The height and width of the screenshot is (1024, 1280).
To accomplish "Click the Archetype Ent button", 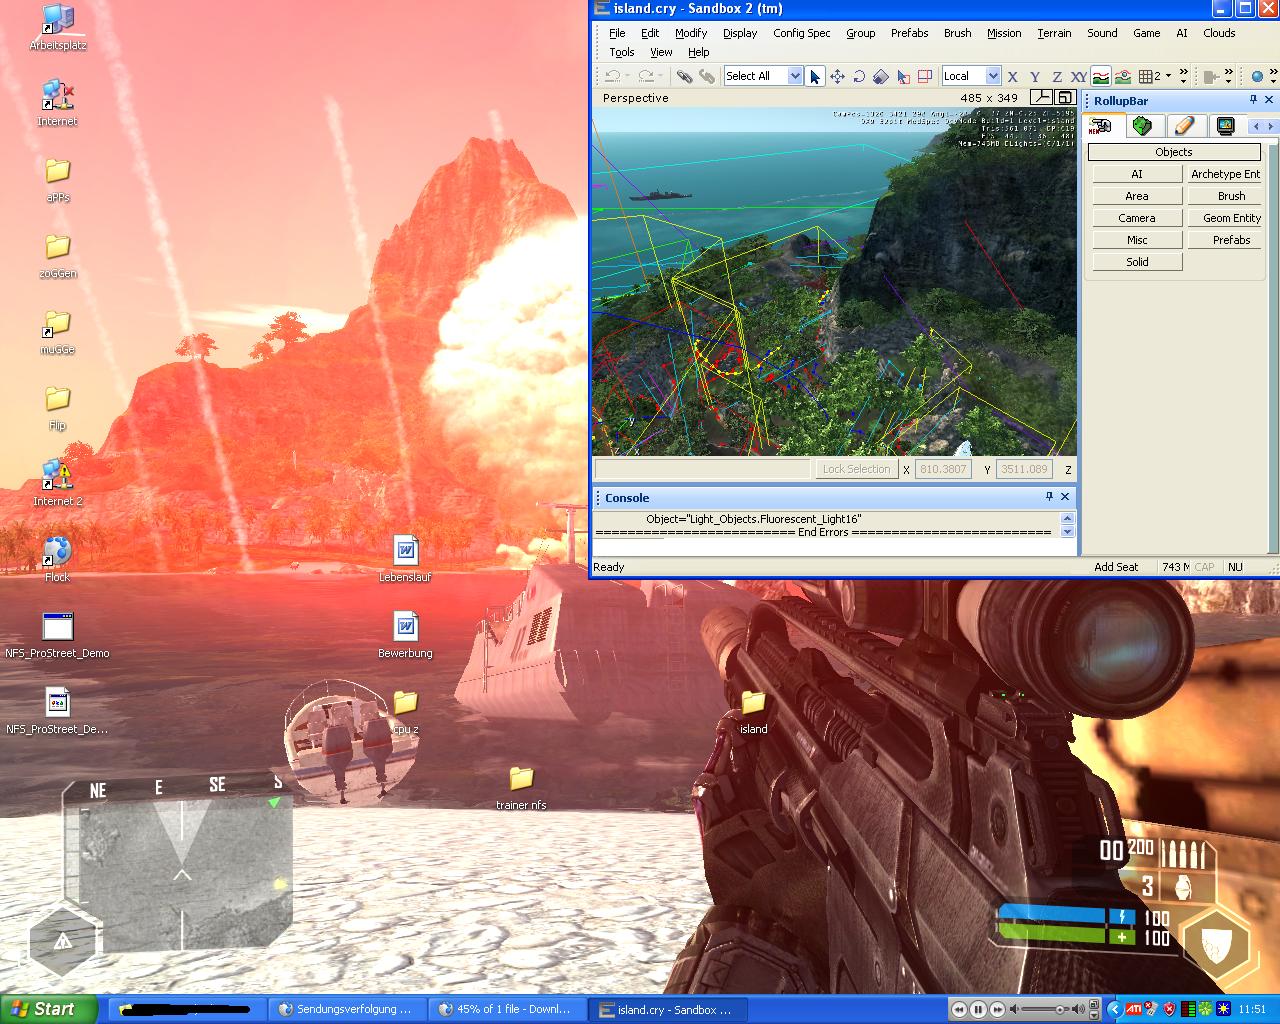I will click(x=1225, y=174).
